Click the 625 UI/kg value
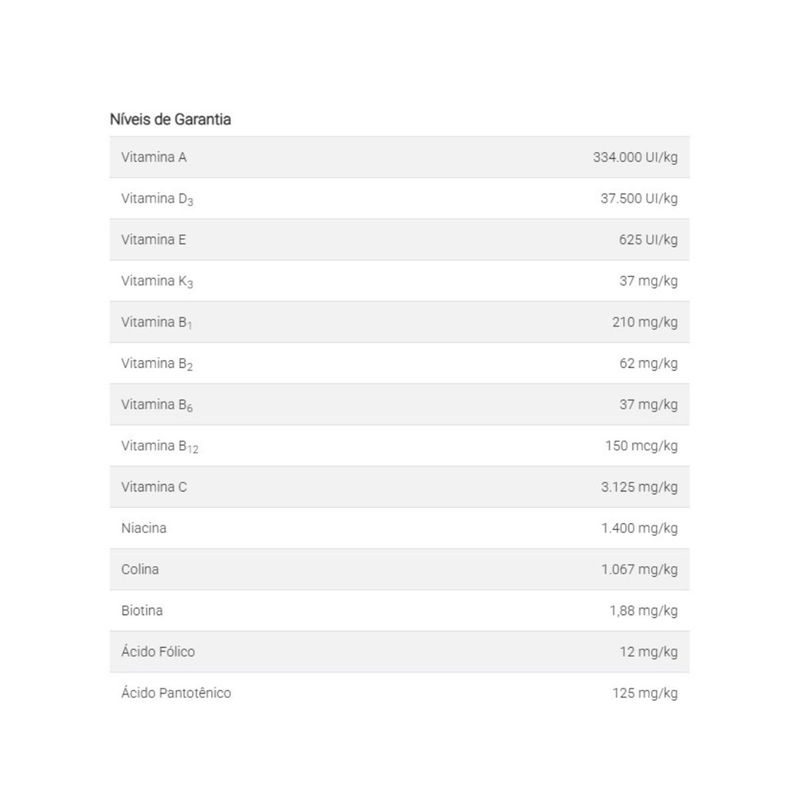The height and width of the screenshot is (800, 800). tap(648, 240)
